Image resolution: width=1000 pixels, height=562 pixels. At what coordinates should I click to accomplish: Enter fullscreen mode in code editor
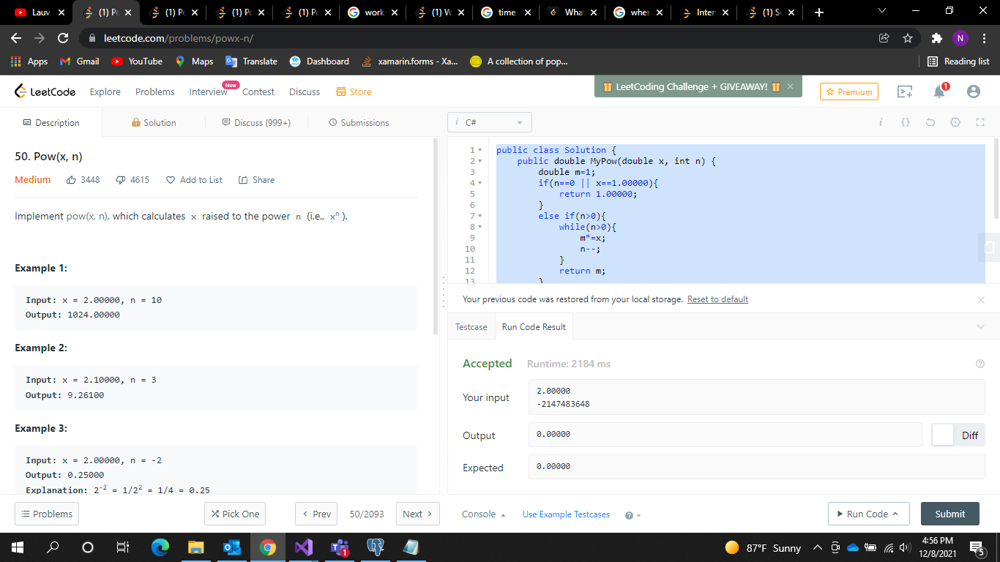point(979,123)
